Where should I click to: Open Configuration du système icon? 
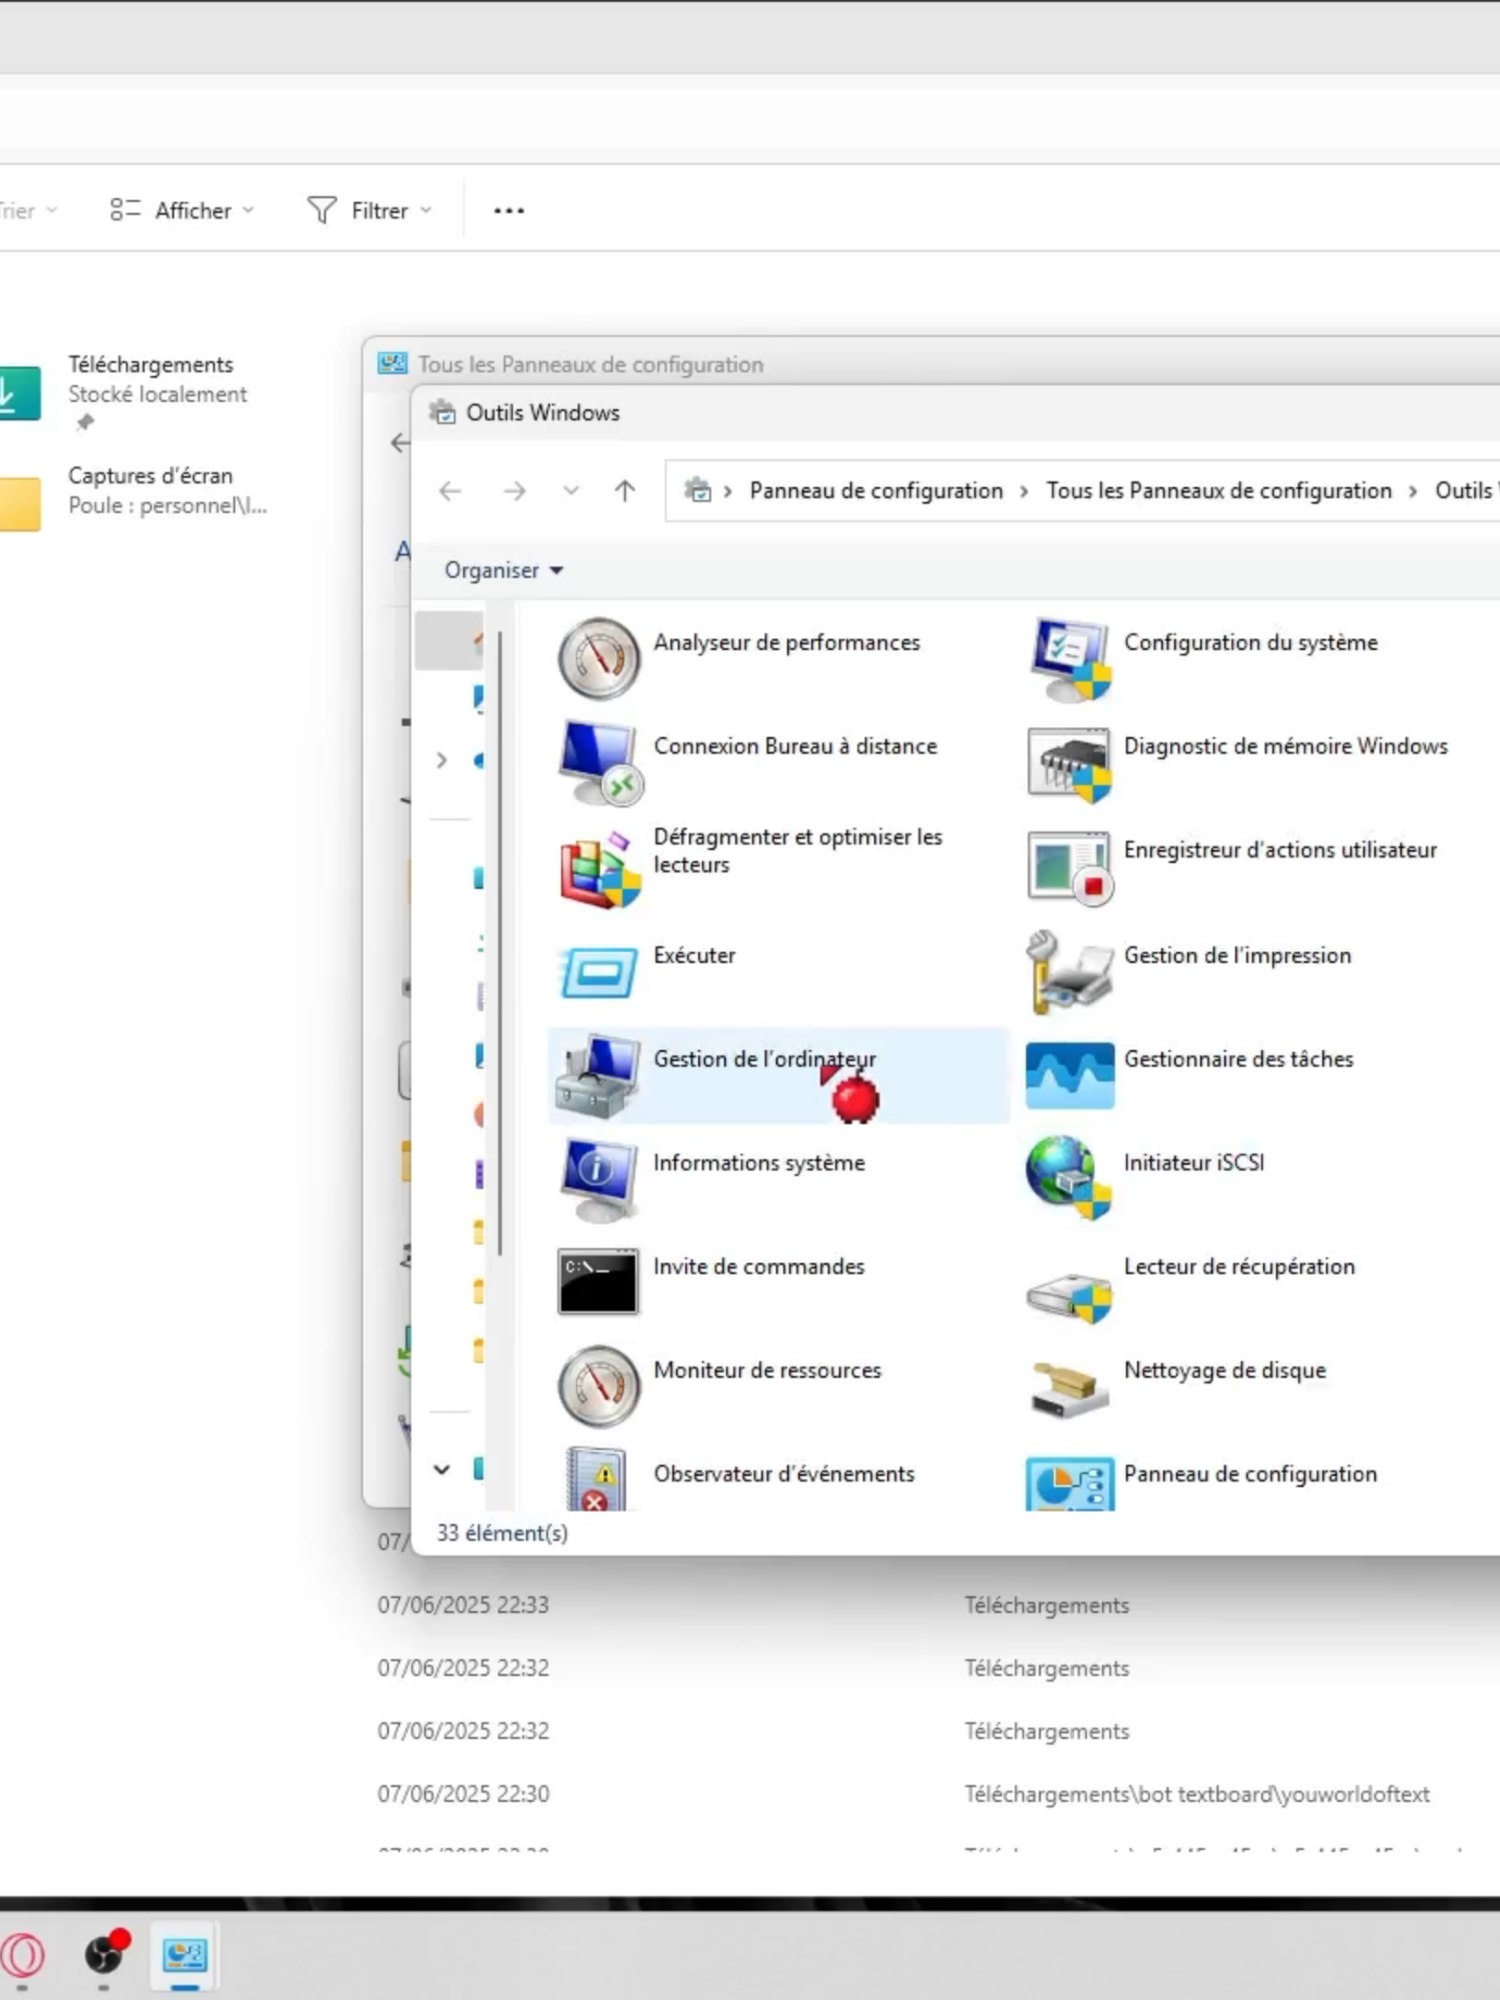point(1069,659)
